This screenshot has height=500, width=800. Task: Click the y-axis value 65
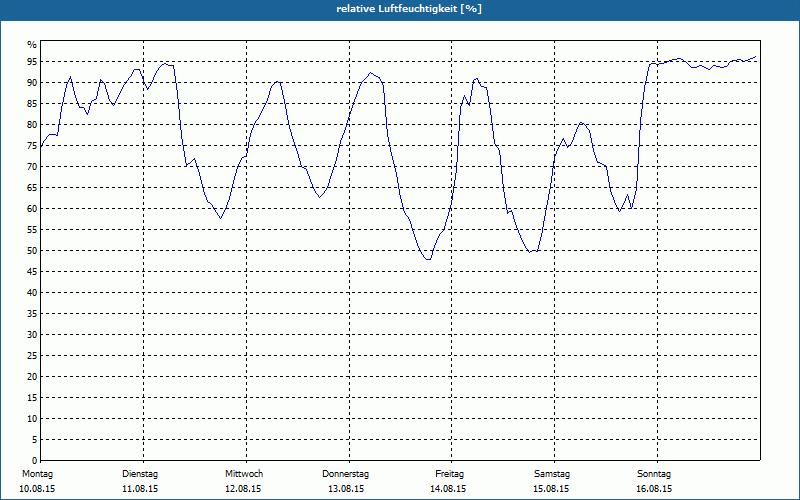coord(32,188)
